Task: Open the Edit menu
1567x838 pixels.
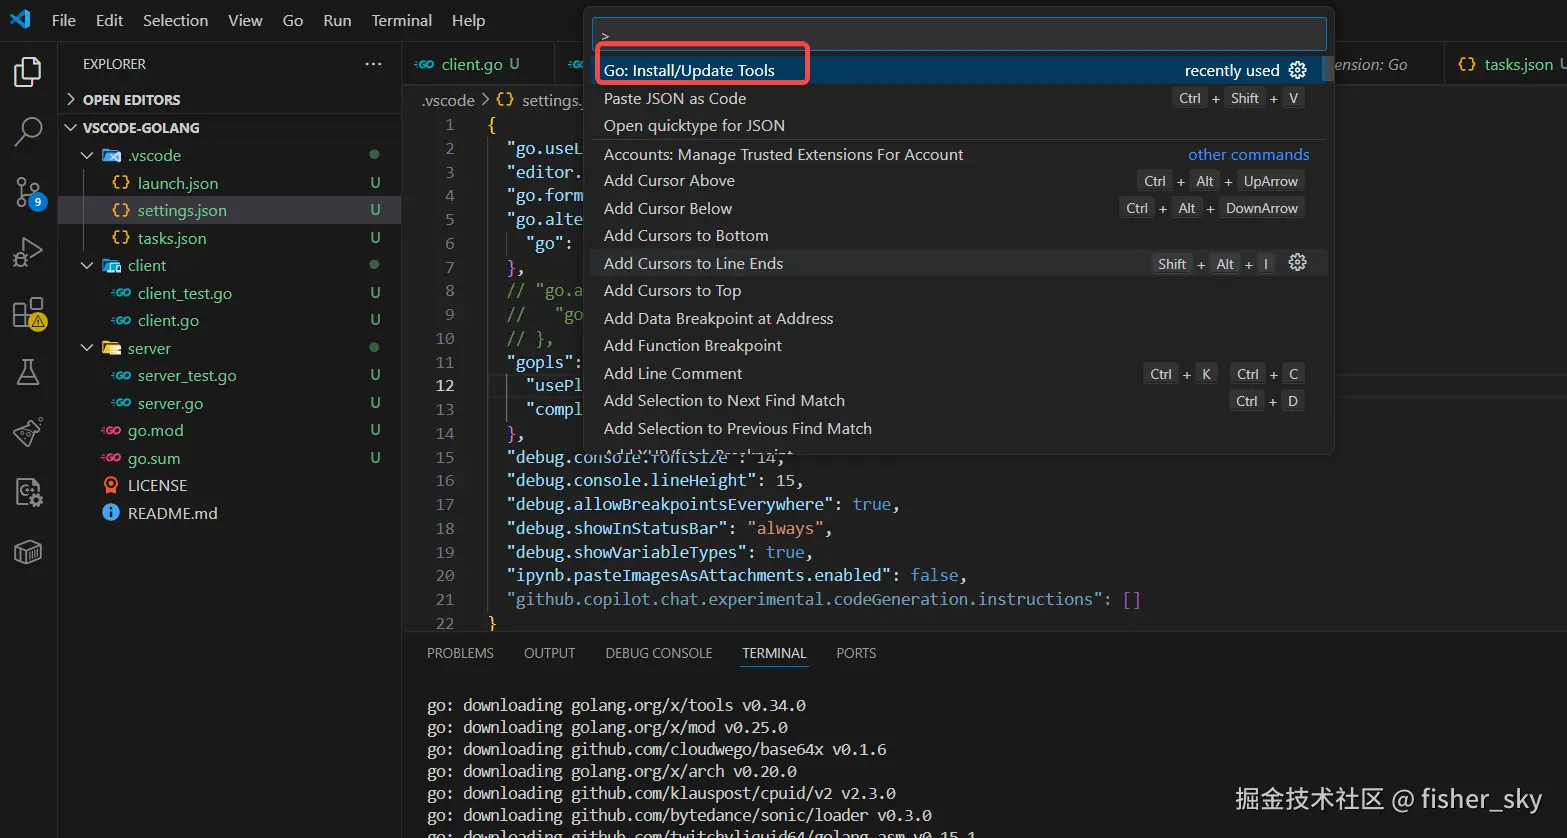Action: (110, 20)
